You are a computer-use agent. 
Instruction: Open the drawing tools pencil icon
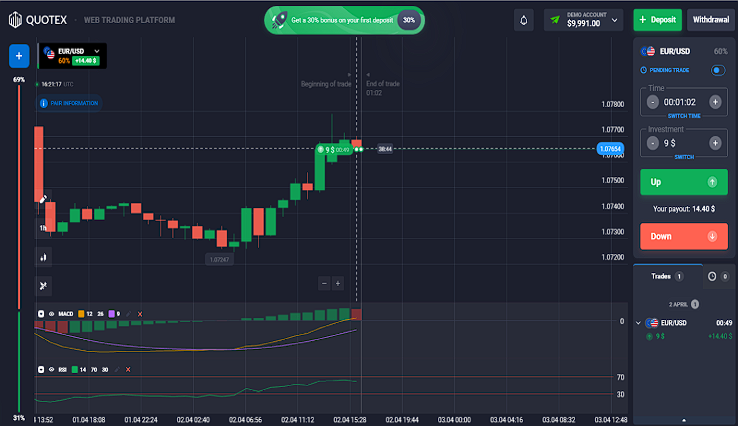(x=44, y=199)
